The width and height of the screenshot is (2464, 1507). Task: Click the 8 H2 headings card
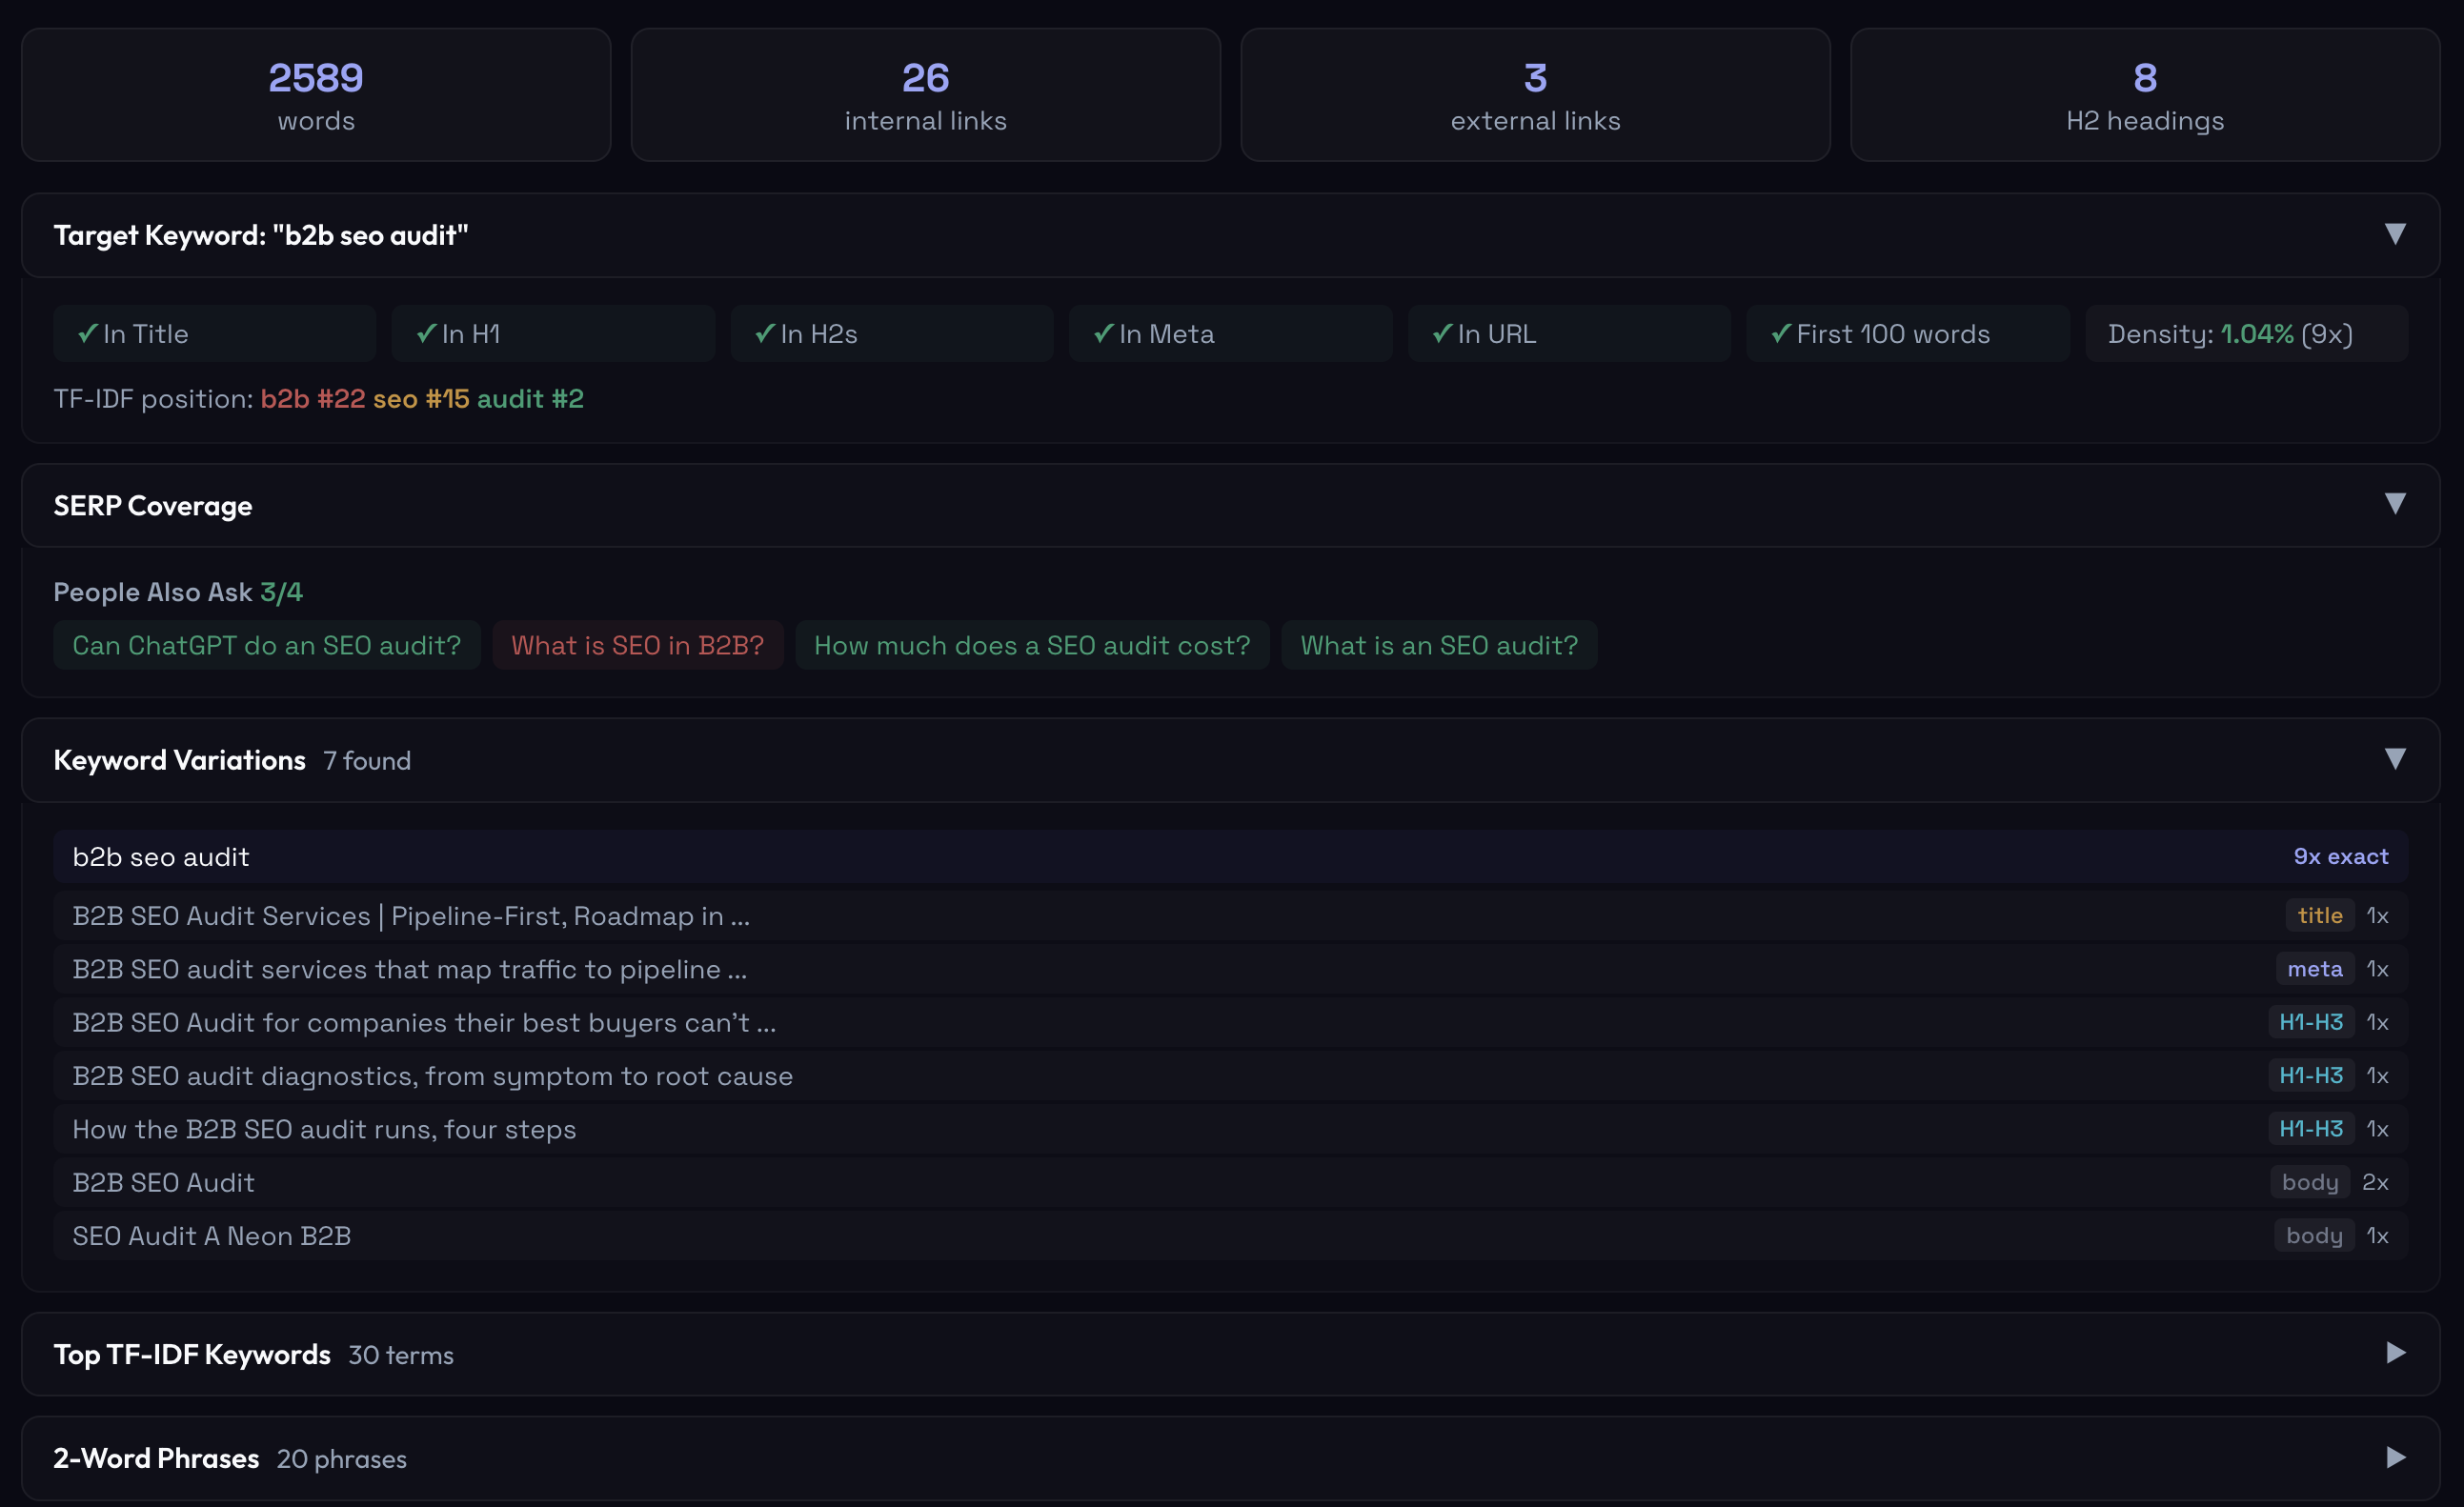click(x=2145, y=95)
